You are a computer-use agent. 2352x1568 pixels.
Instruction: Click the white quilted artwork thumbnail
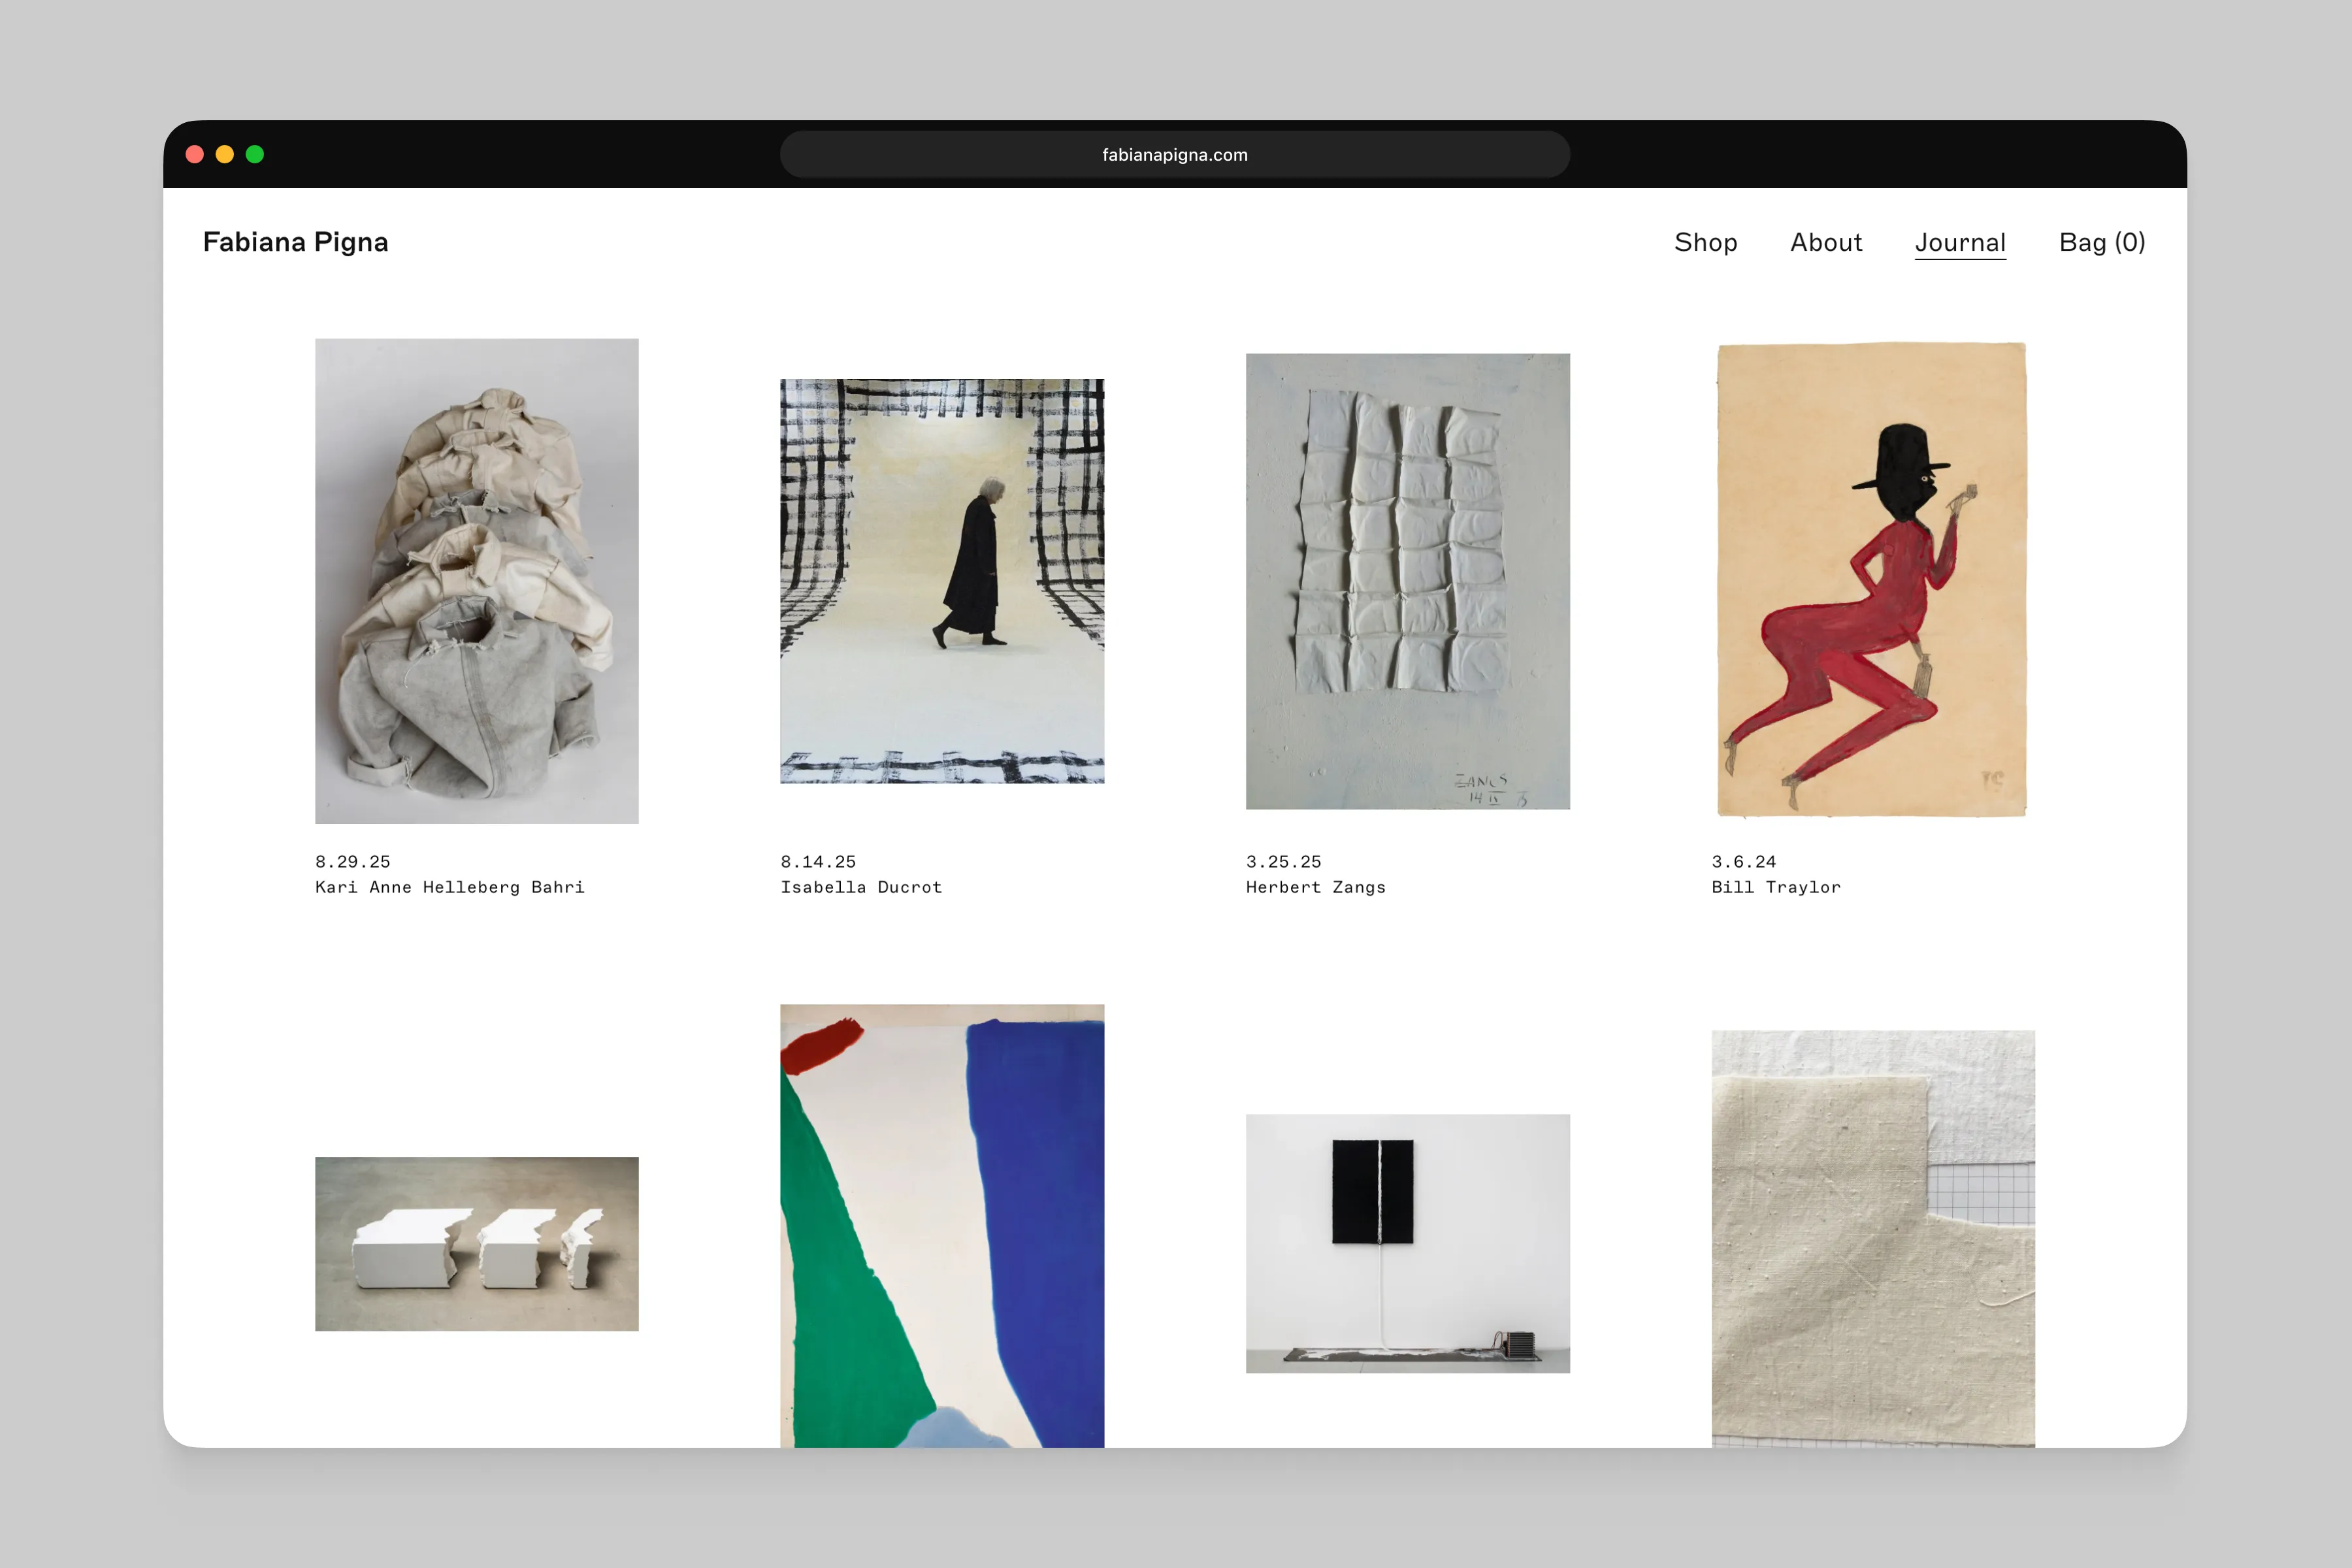[1407, 585]
